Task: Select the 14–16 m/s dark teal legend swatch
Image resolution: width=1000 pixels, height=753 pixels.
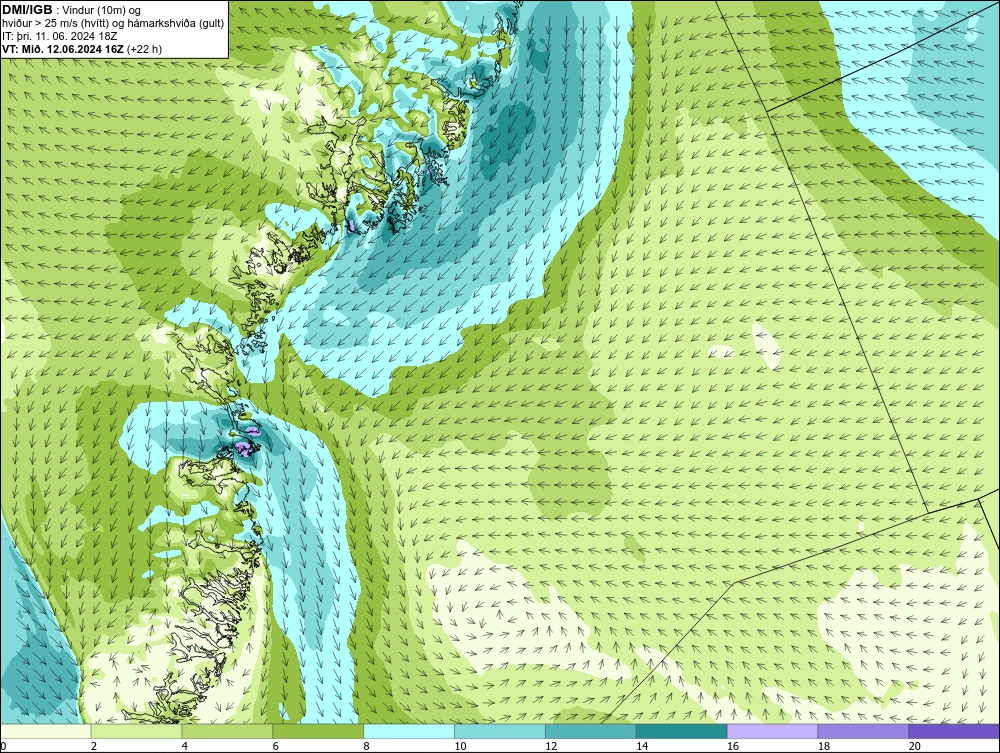Action: pos(682,731)
